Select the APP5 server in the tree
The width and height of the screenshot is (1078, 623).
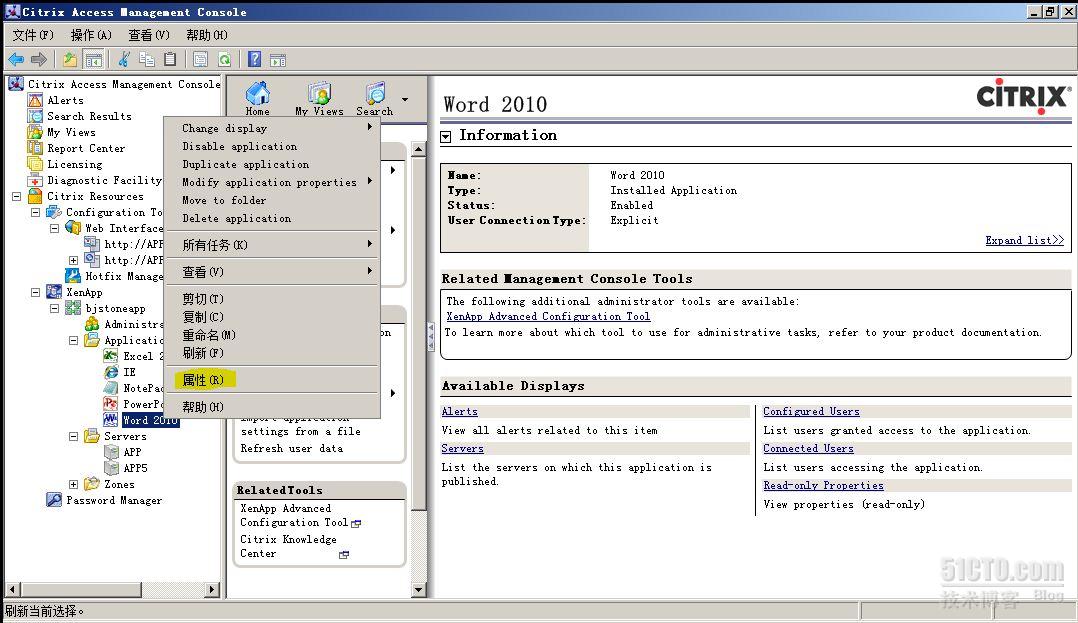click(135, 468)
